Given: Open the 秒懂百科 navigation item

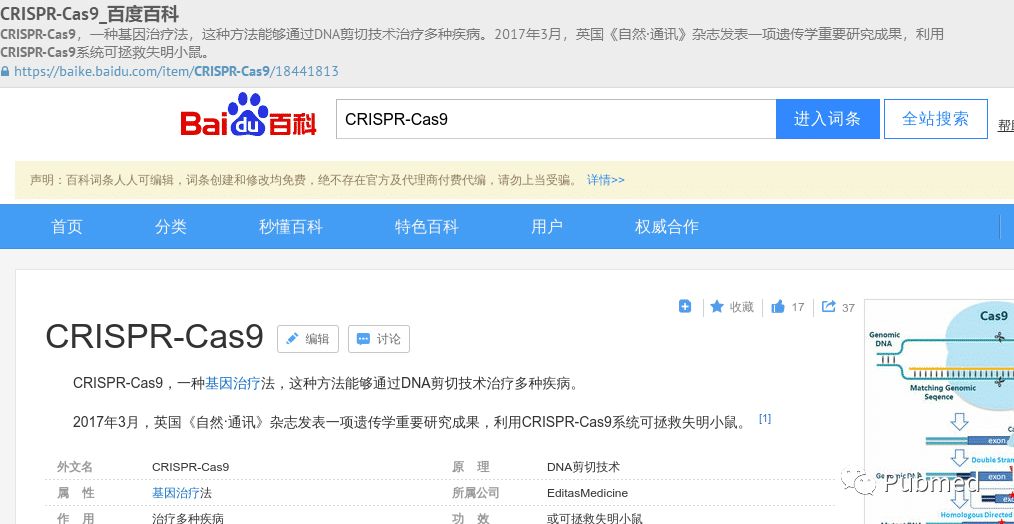Looking at the screenshot, I should coord(290,226).
